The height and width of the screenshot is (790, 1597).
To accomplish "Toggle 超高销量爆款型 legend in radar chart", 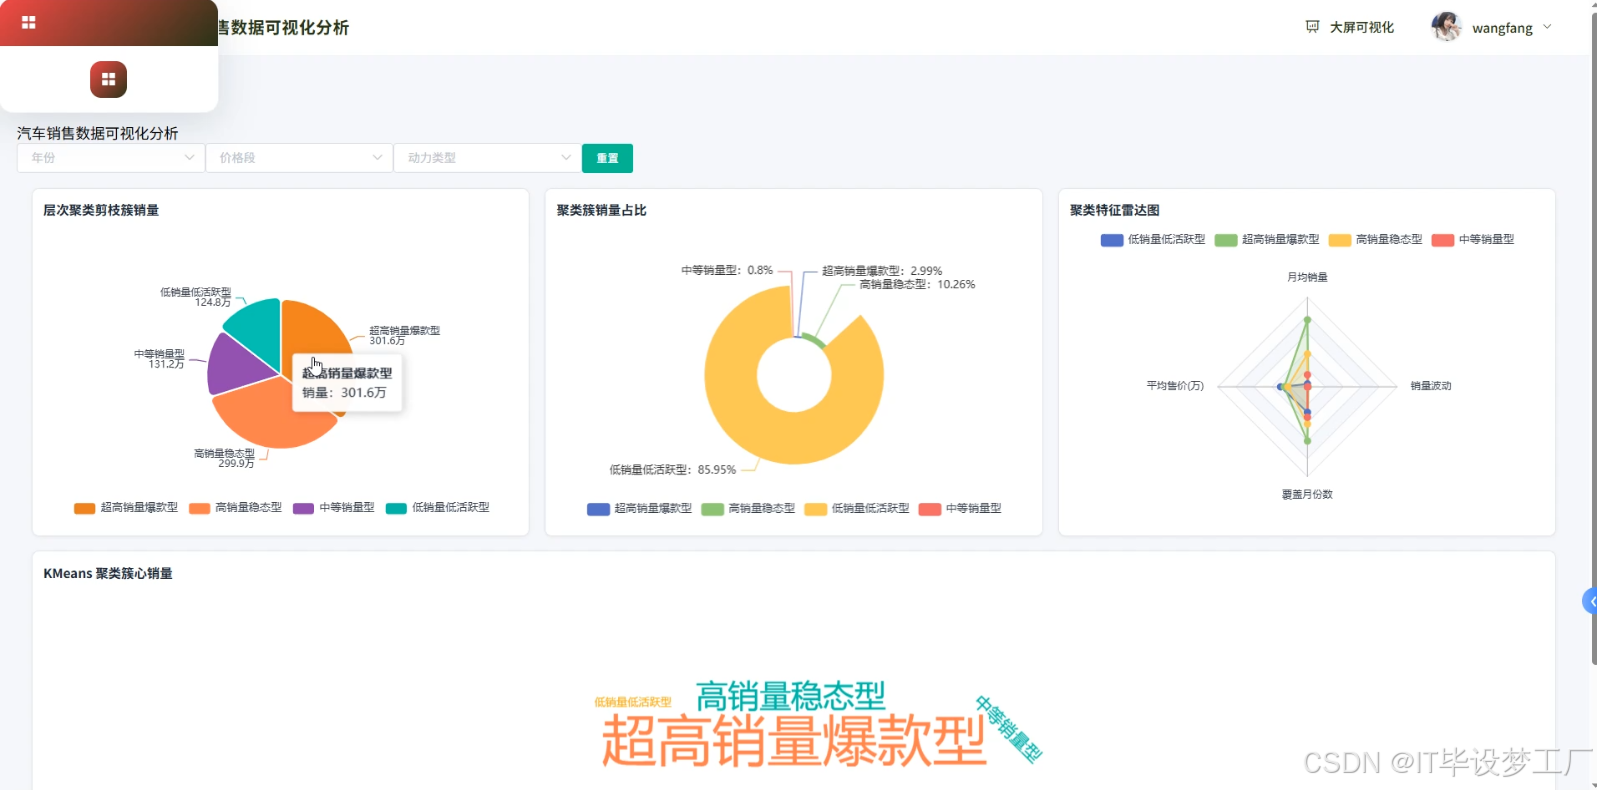I will 1267,240.
